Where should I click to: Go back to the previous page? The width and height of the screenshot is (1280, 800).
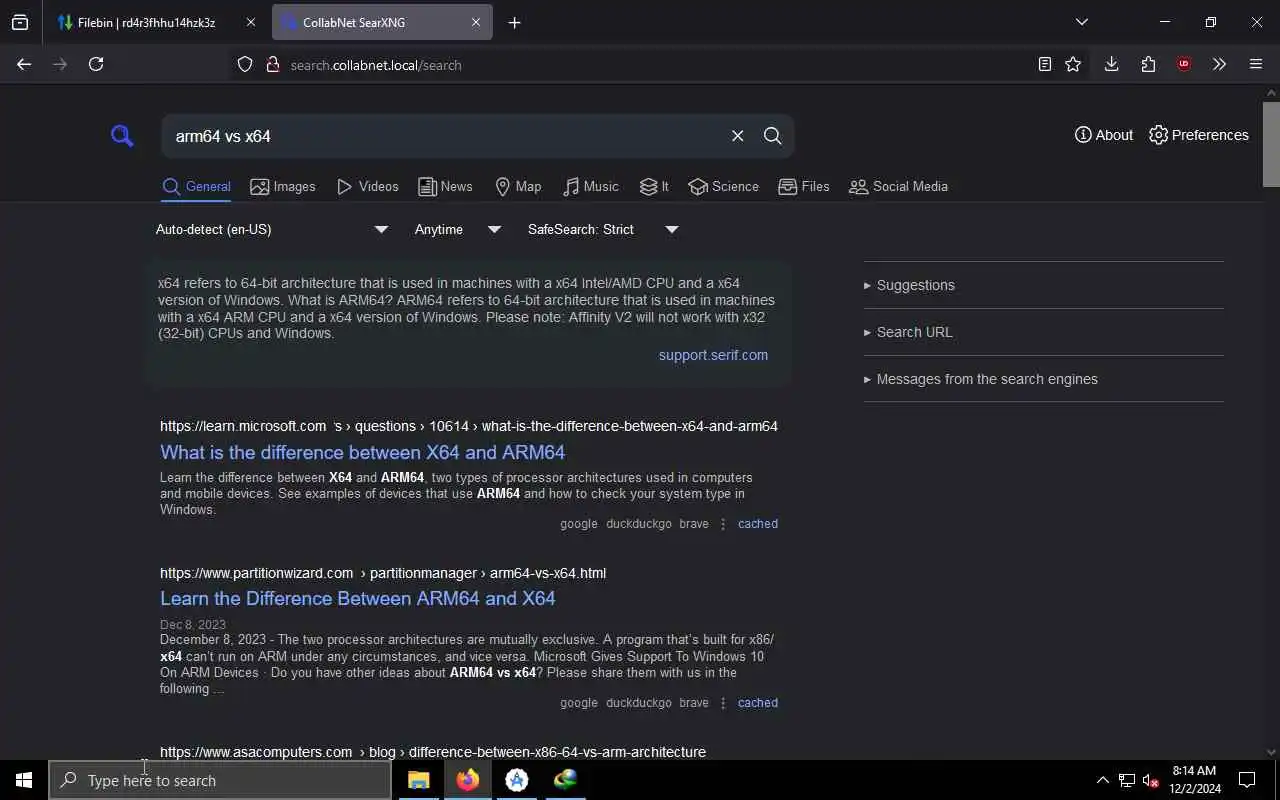[24, 64]
